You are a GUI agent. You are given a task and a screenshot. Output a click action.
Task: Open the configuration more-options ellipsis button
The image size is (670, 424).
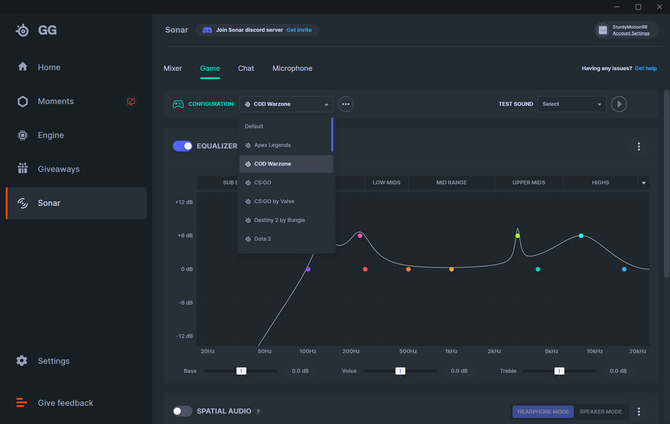(346, 104)
